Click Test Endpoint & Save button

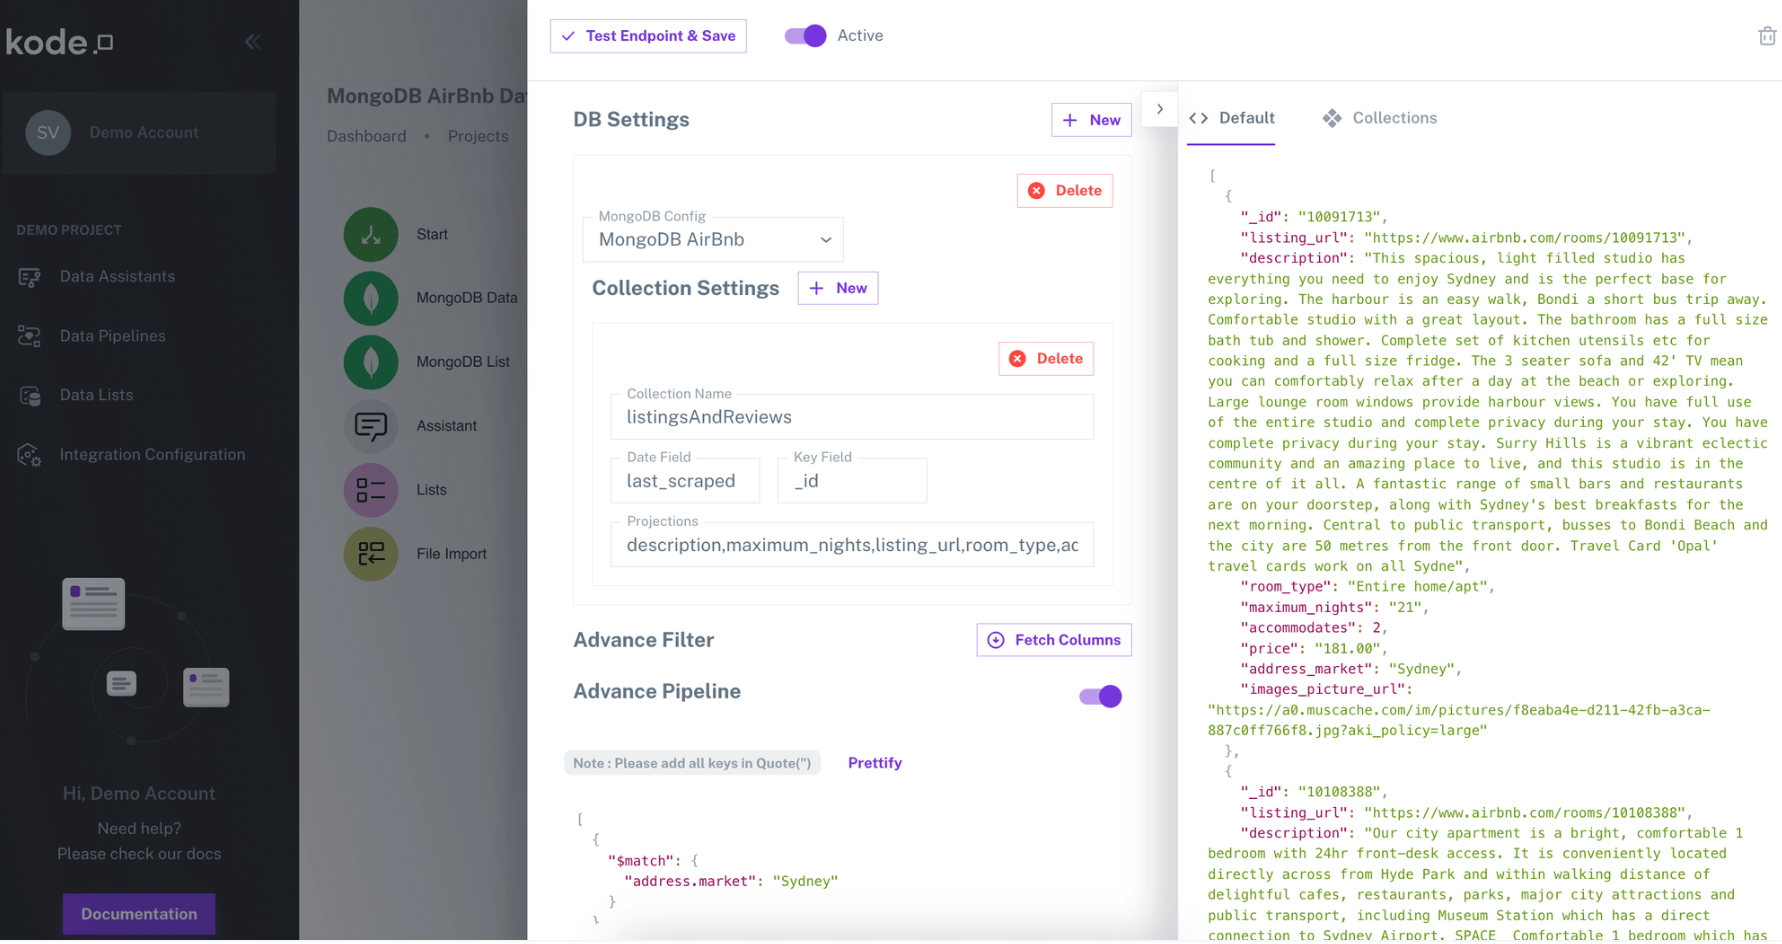coord(648,36)
